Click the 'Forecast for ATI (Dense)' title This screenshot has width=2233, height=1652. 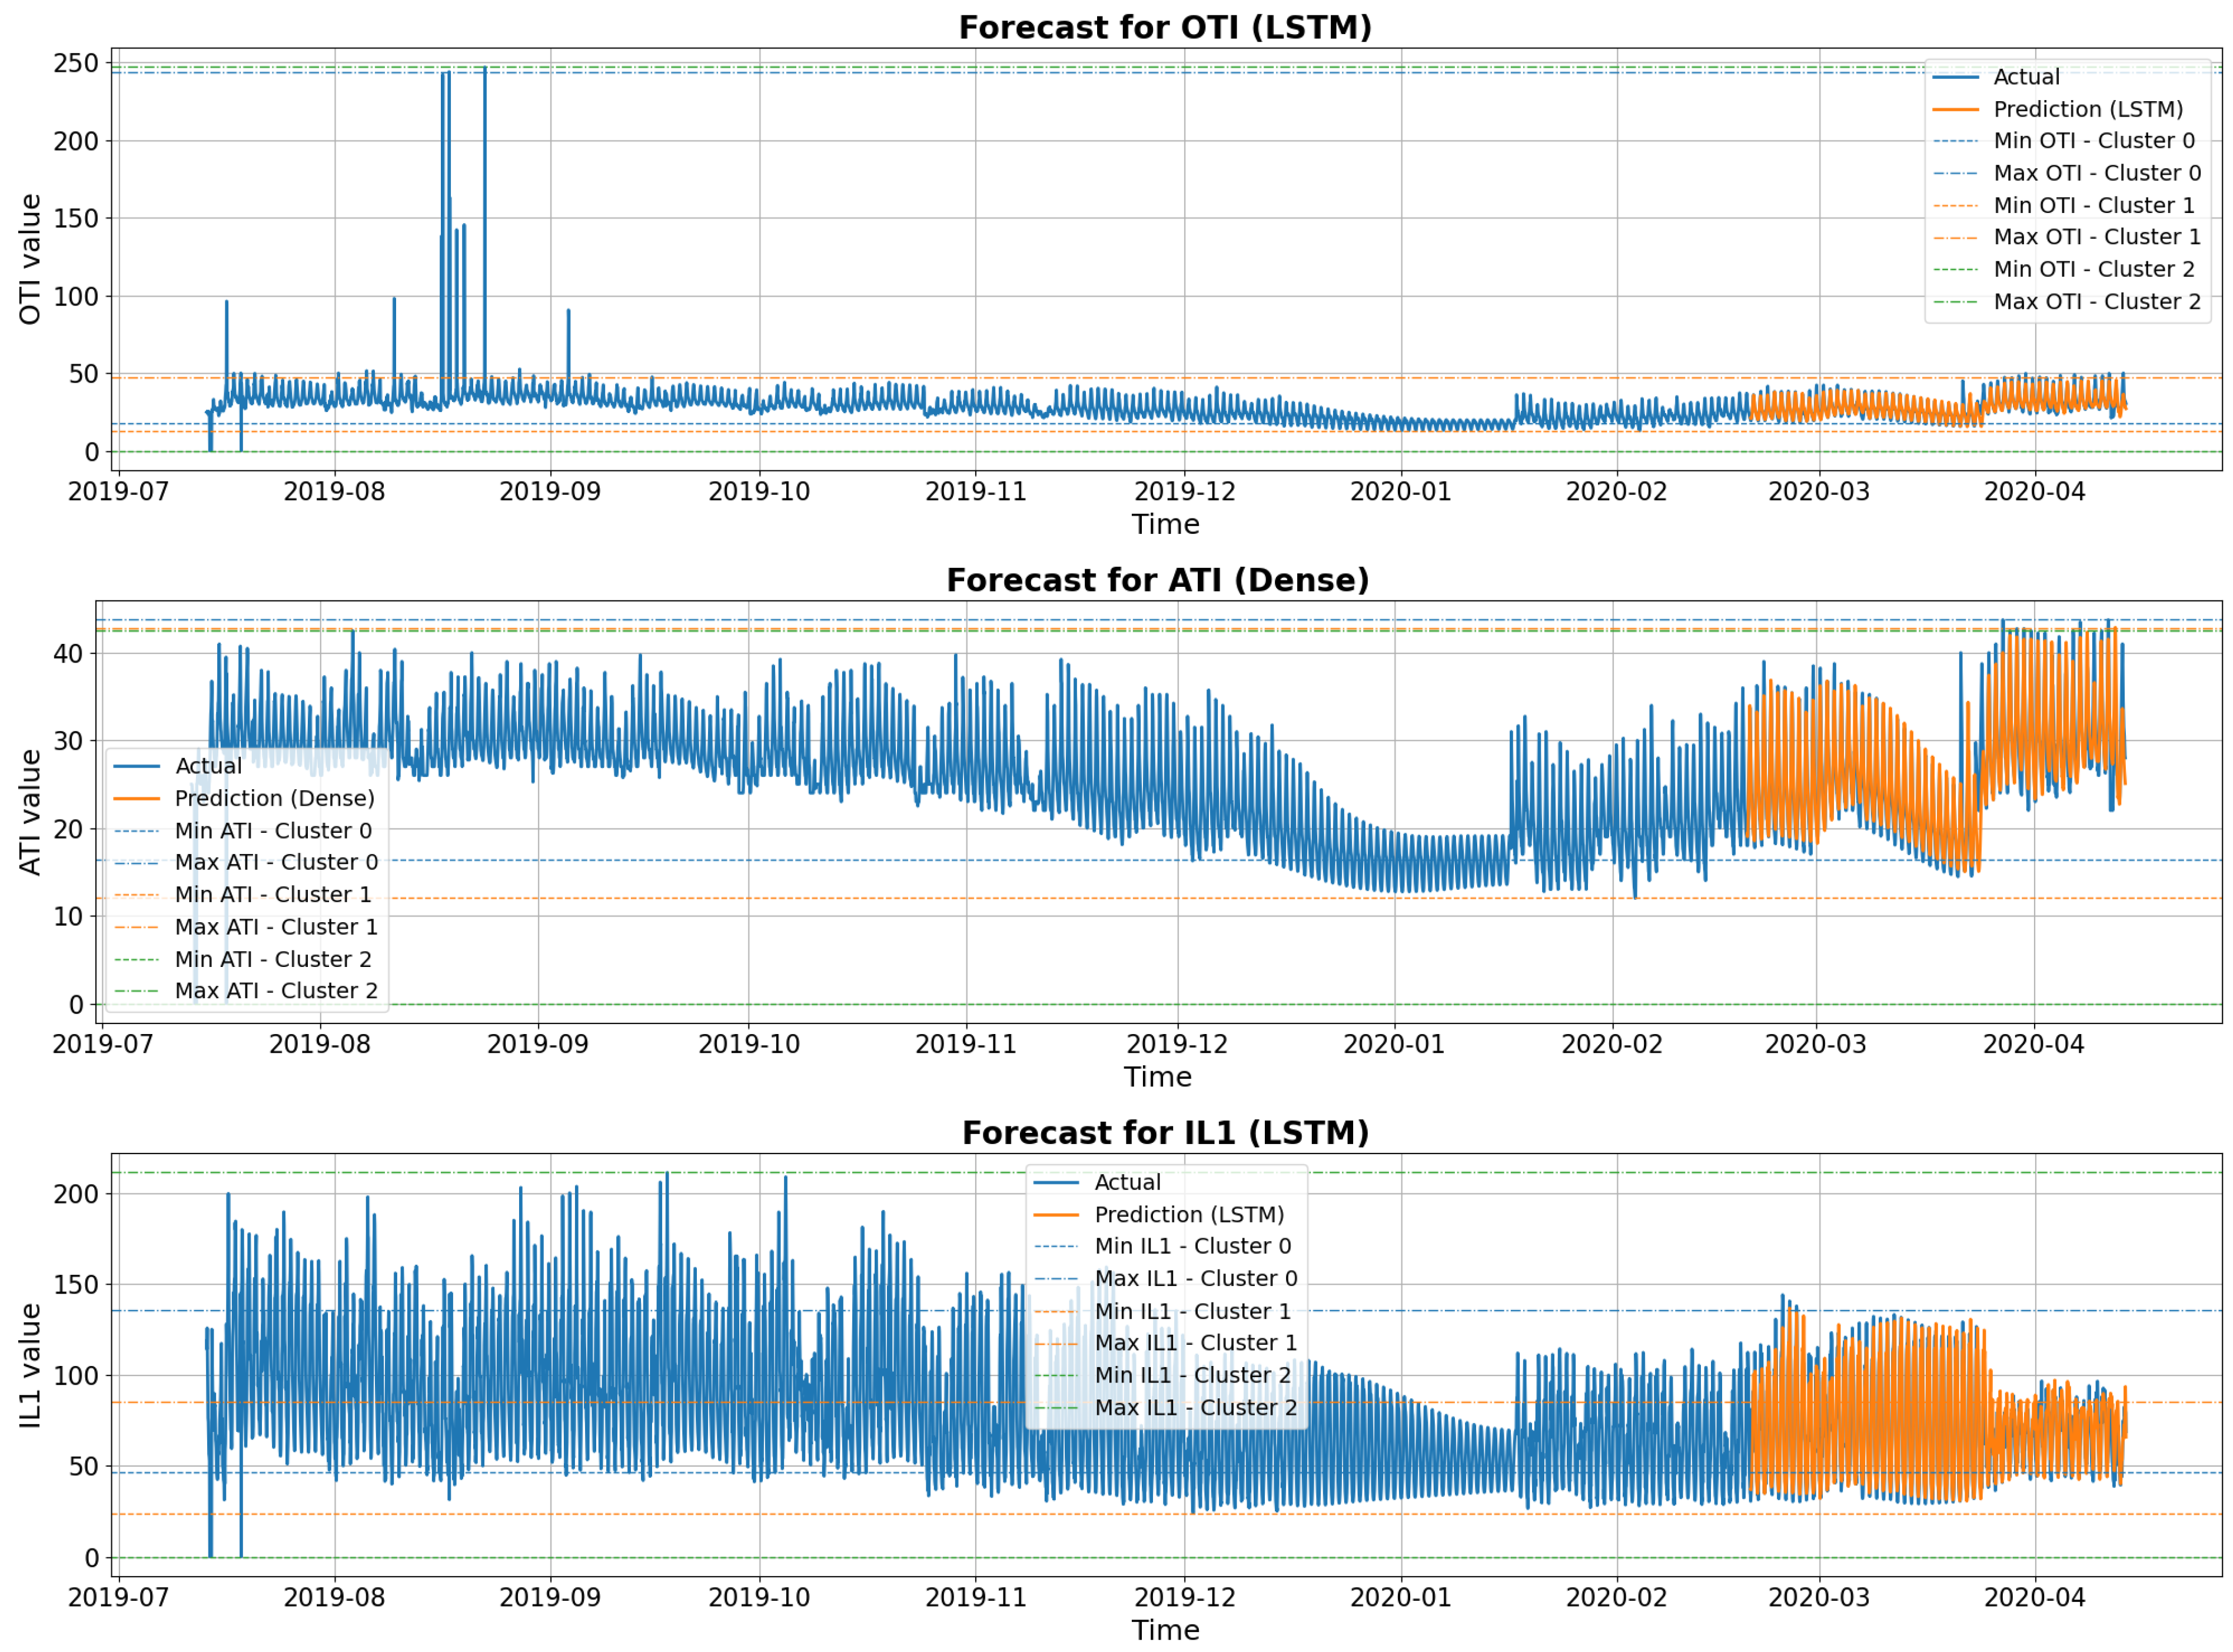tap(1157, 580)
